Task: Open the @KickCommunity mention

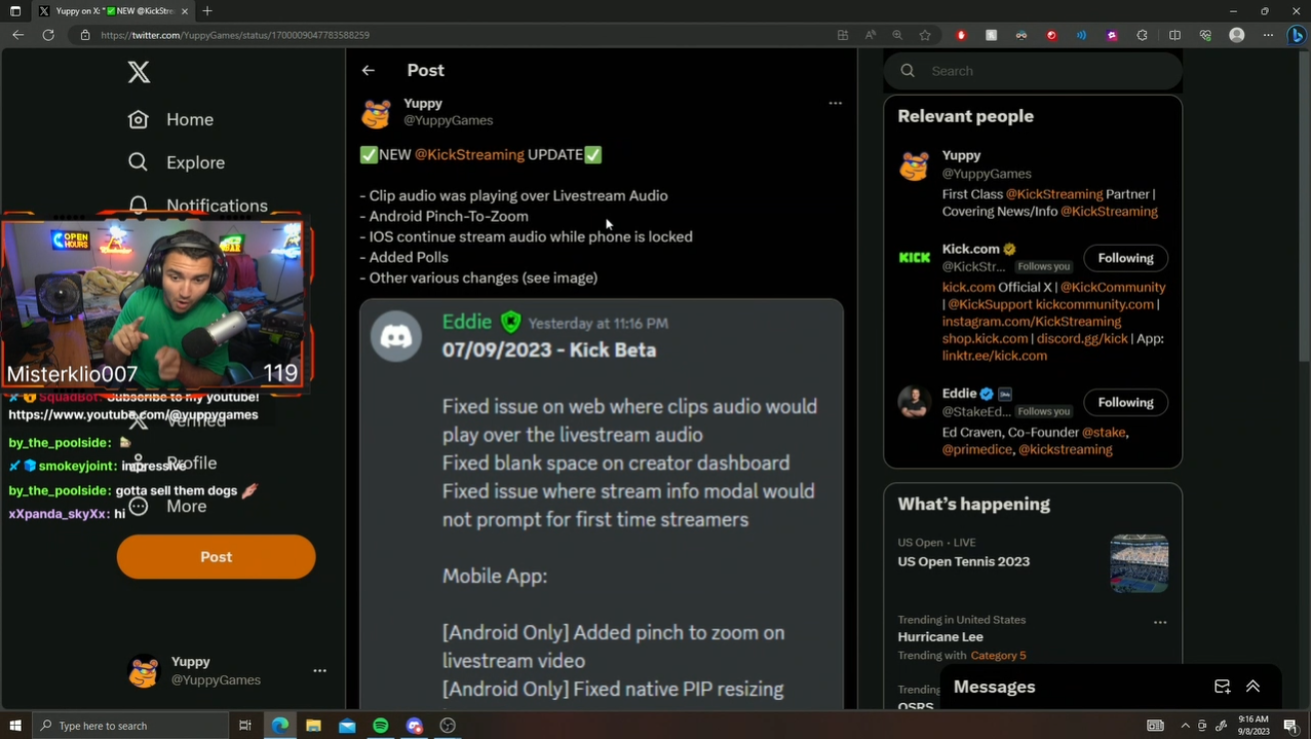Action: click(1113, 287)
